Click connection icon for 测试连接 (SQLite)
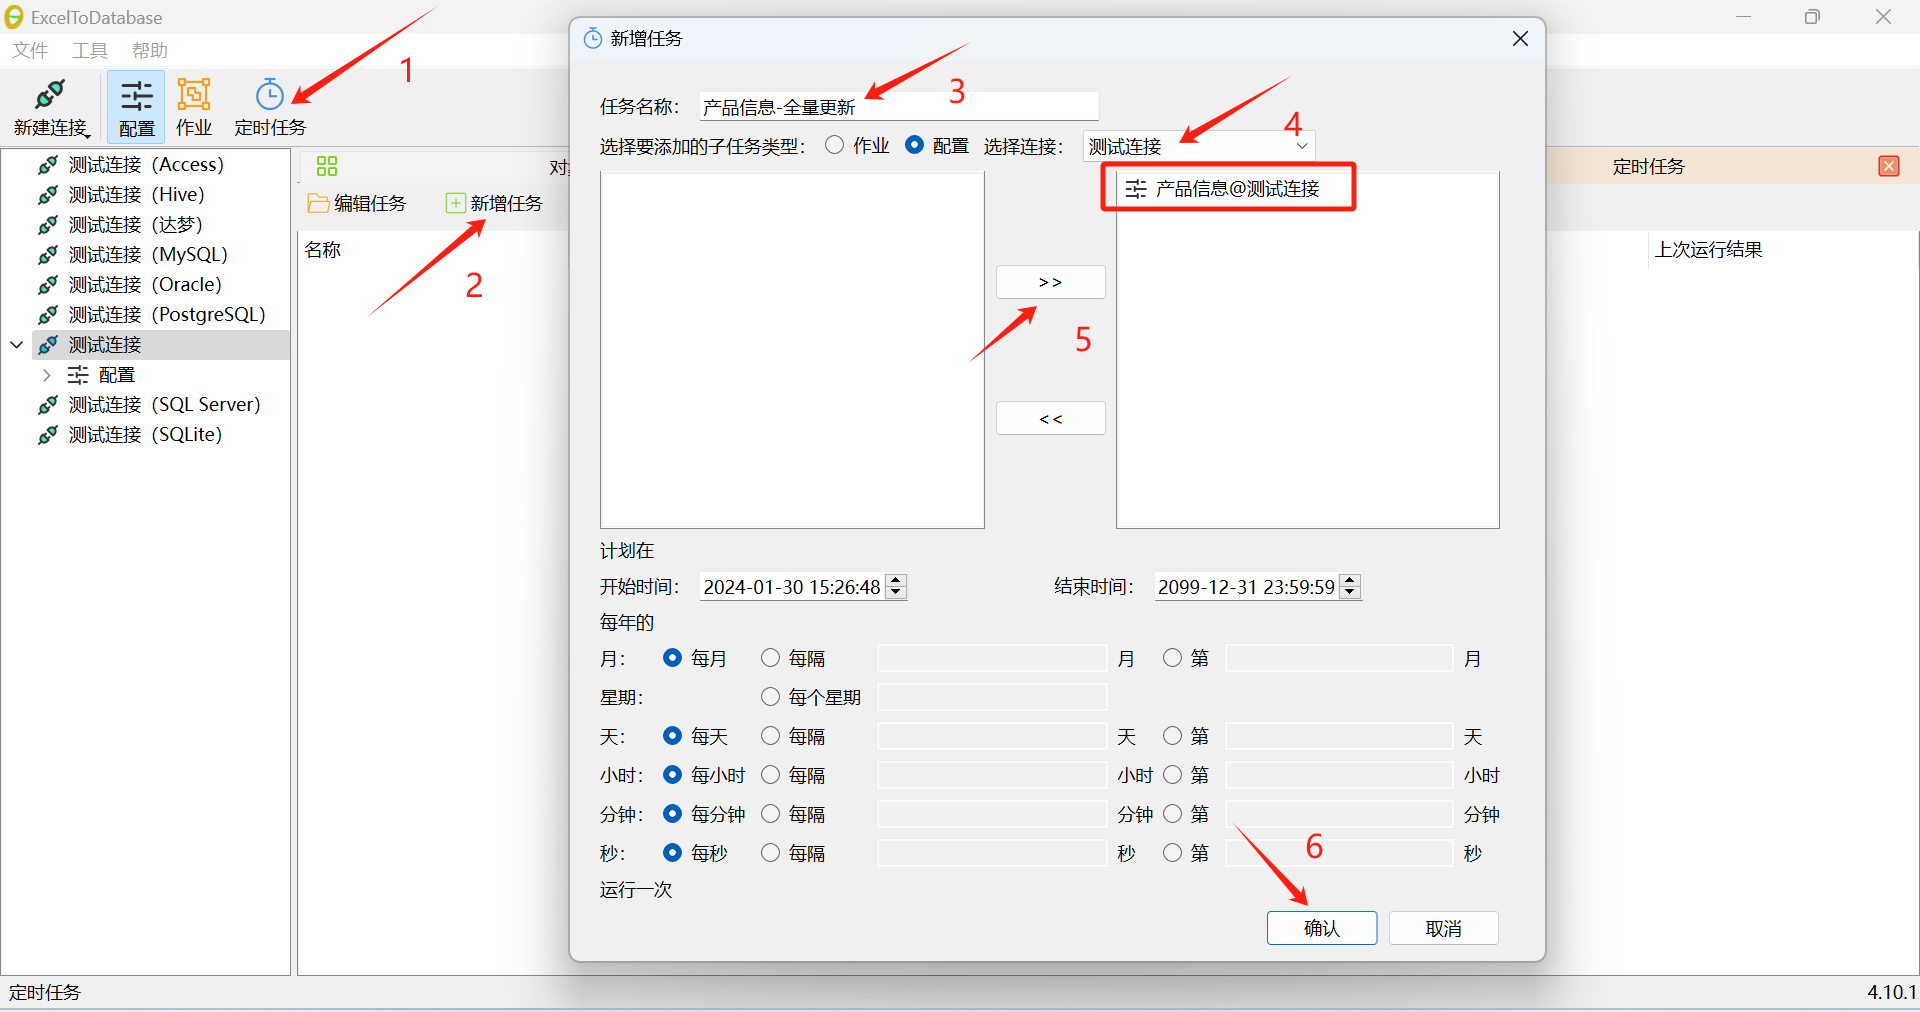This screenshot has height=1012, width=1920. click(47, 435)
